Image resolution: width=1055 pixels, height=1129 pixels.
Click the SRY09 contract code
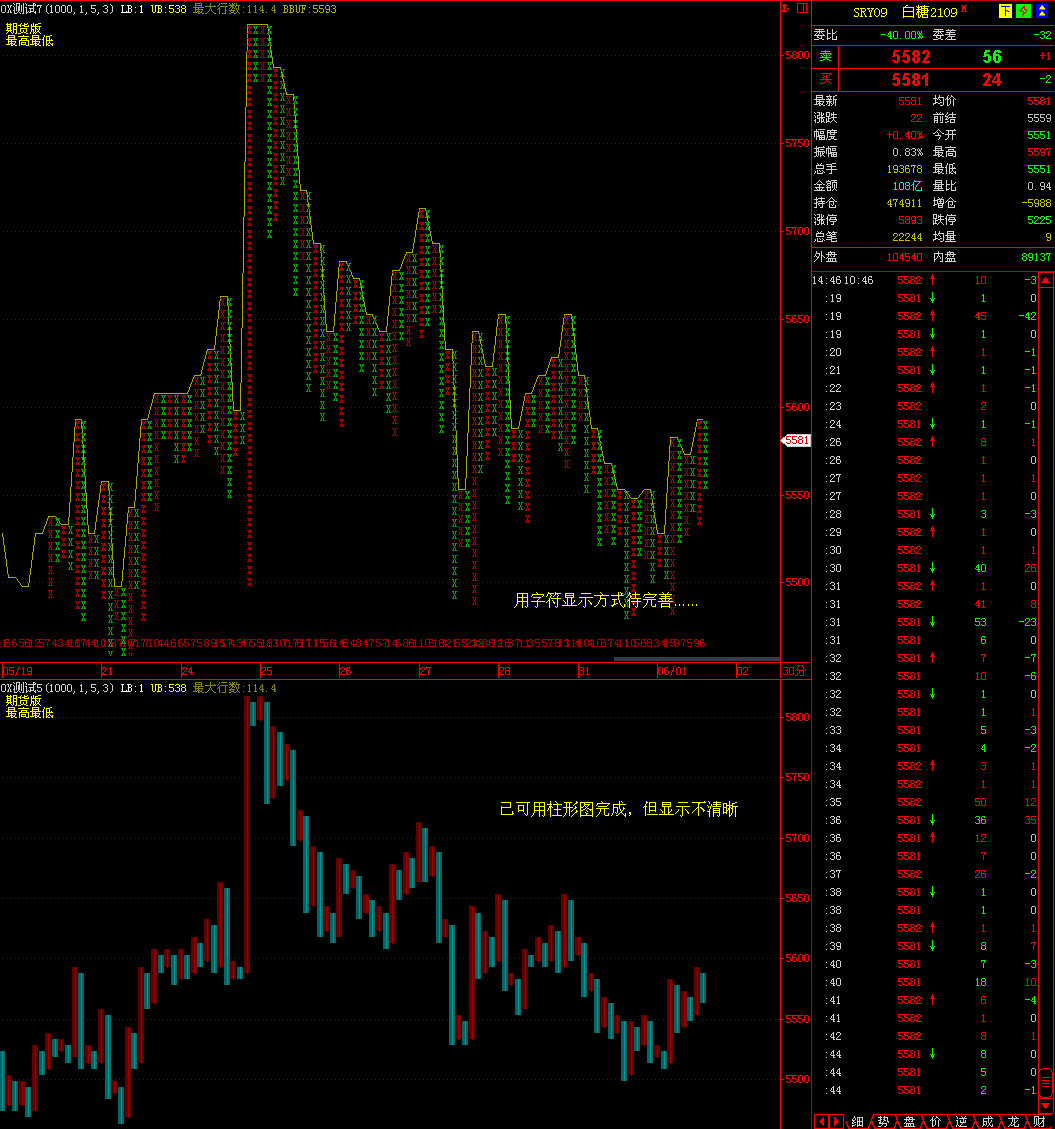[870, 12]
